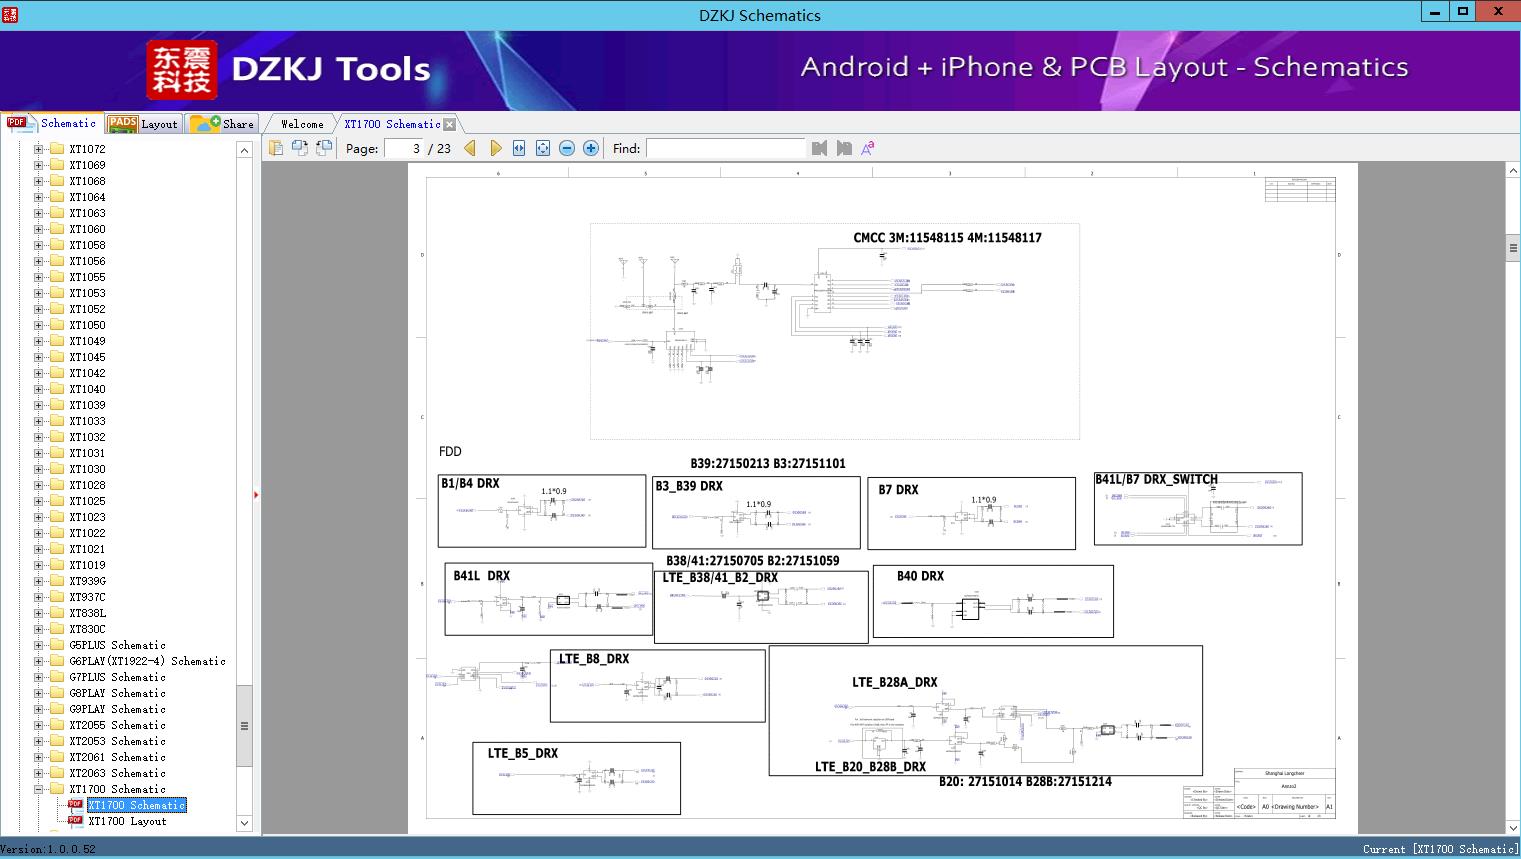Expand the XT1064 tree node
Screen dimensions: 1521x859
pyautogui.click(x=39, y=197)
